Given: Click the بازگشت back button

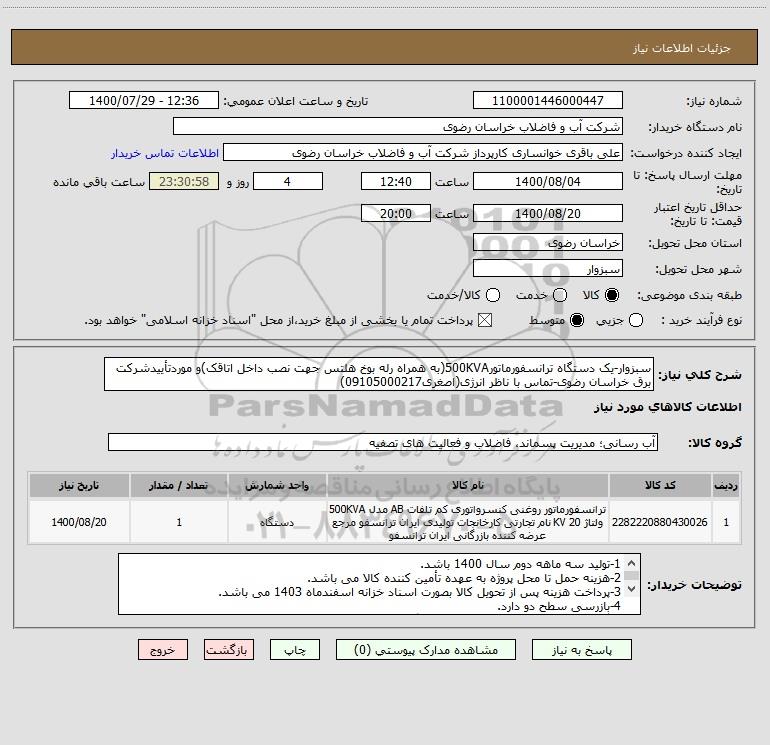Looking at the screenshot, I should point(229,650).
